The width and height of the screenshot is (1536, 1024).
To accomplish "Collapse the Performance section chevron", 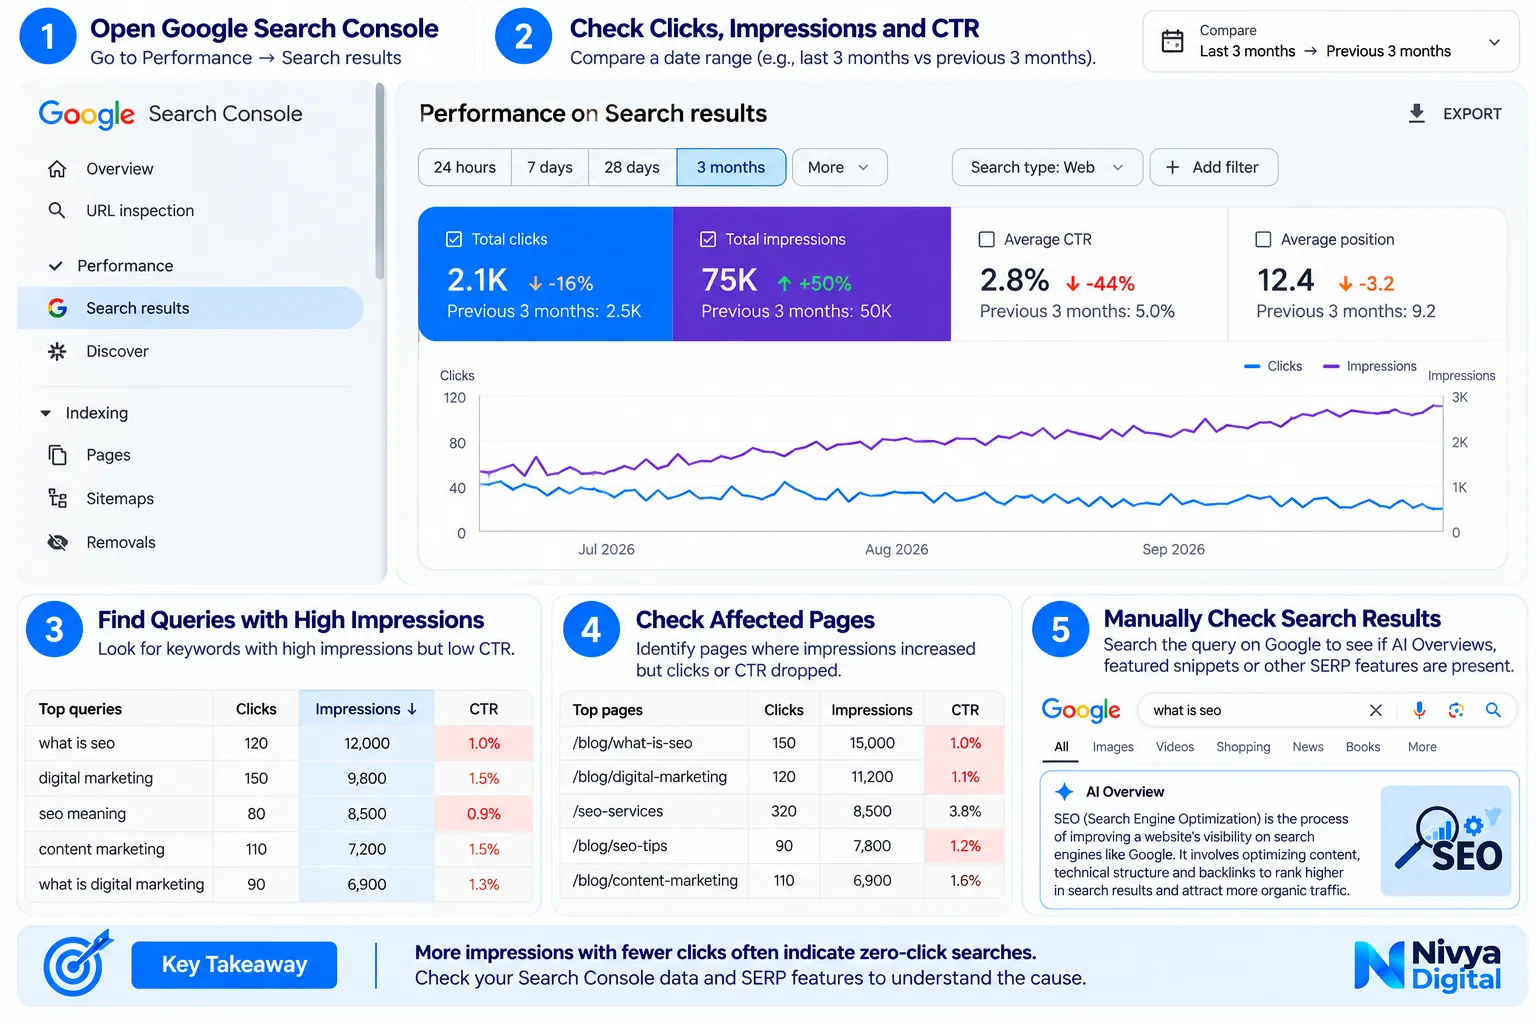I will pyautogui.click(x=56, y=266).
